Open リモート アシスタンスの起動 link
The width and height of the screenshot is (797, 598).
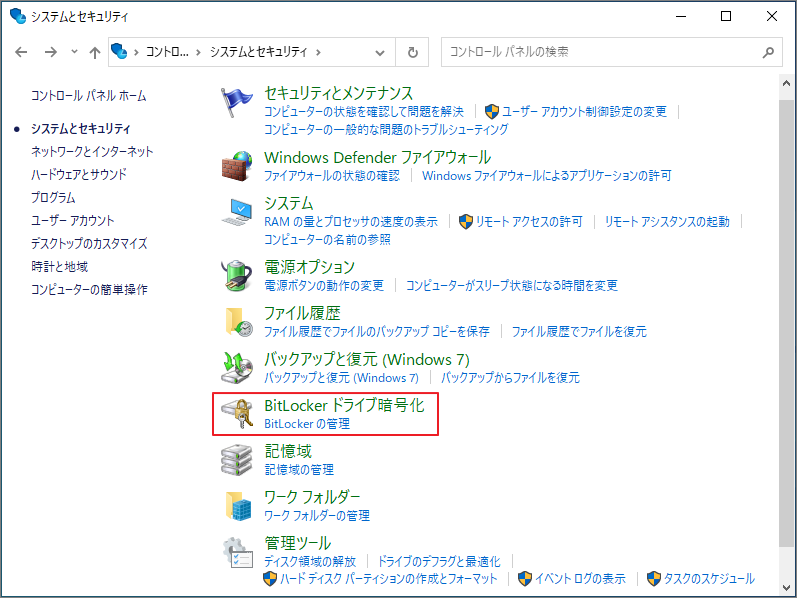point(667,222)
